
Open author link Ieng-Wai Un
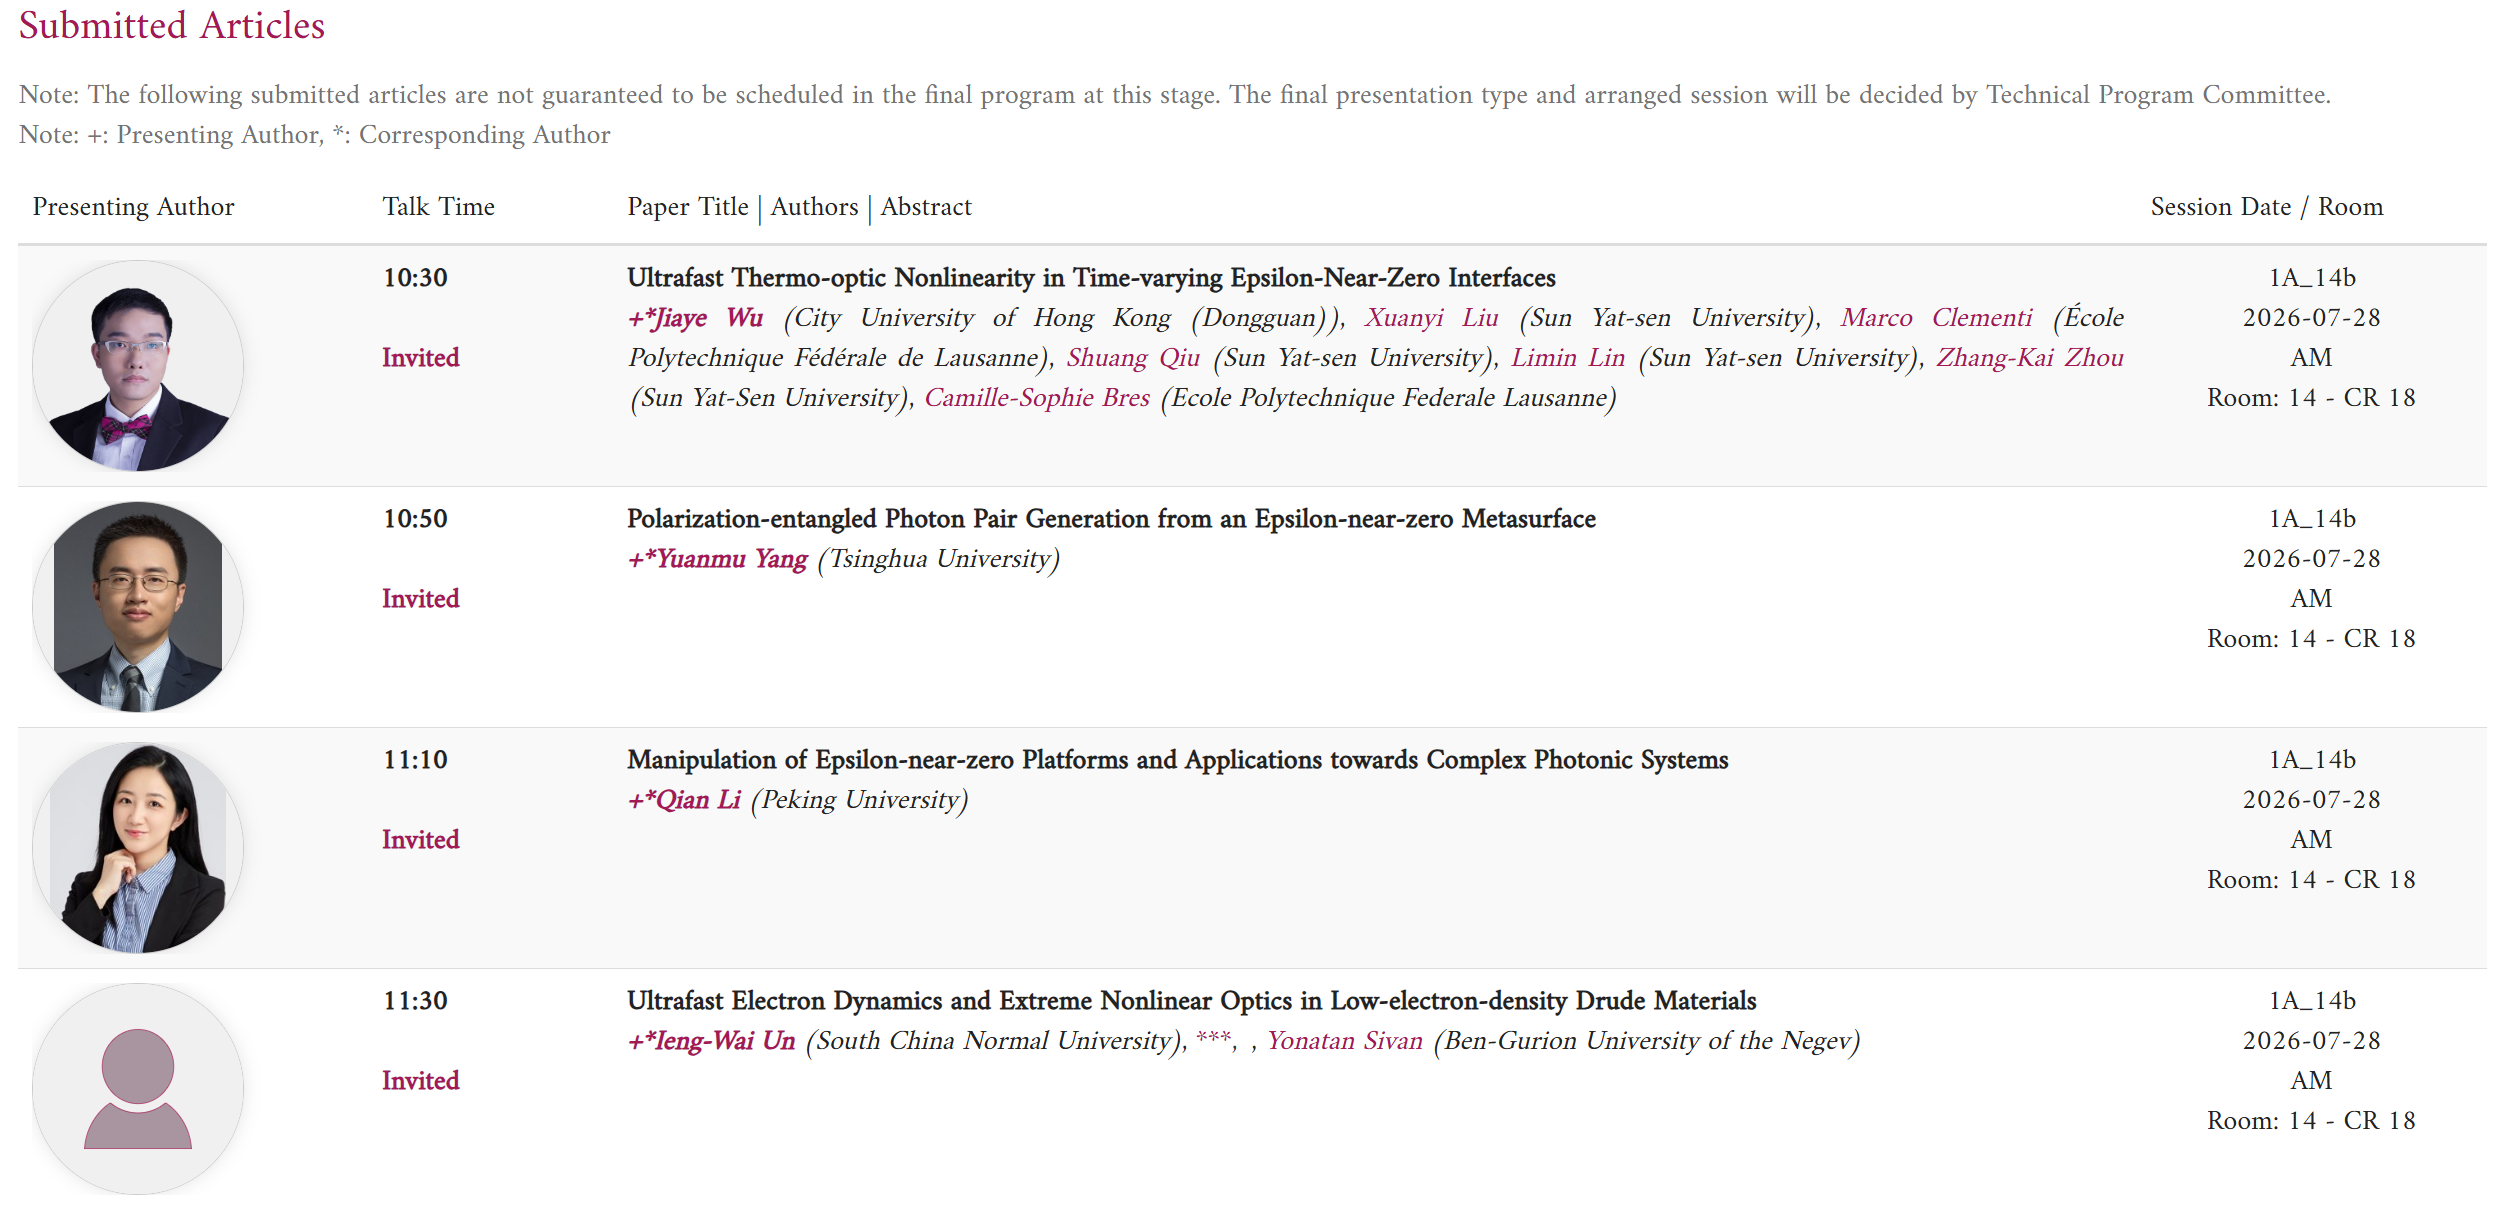click(x=711, y=1041)
